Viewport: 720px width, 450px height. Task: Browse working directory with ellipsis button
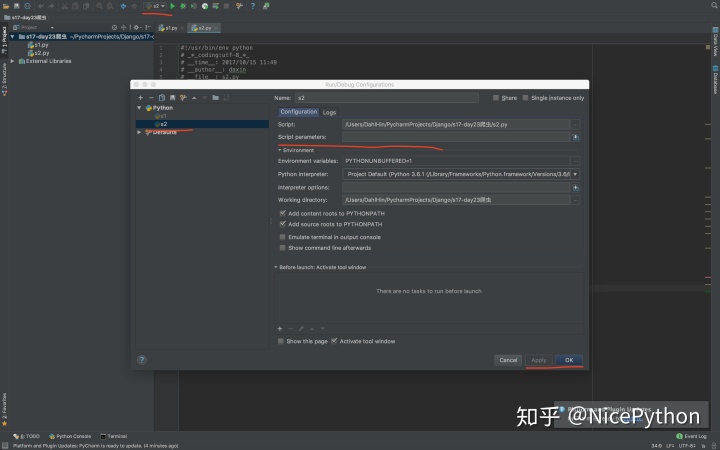click(x=575, y=200)
